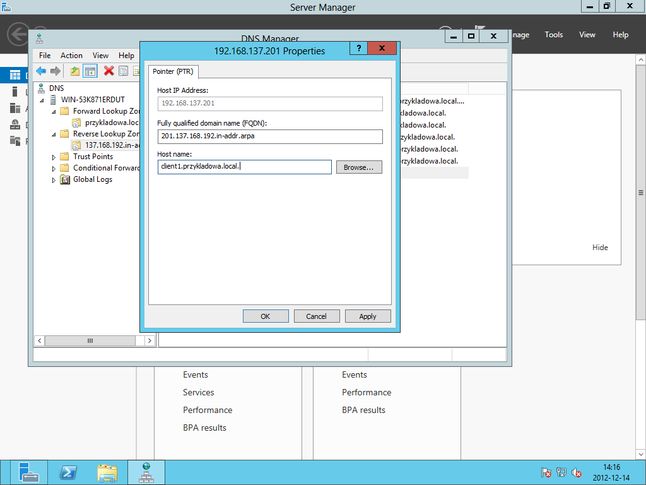Click BPA results under the left tile

coord(205,428)
